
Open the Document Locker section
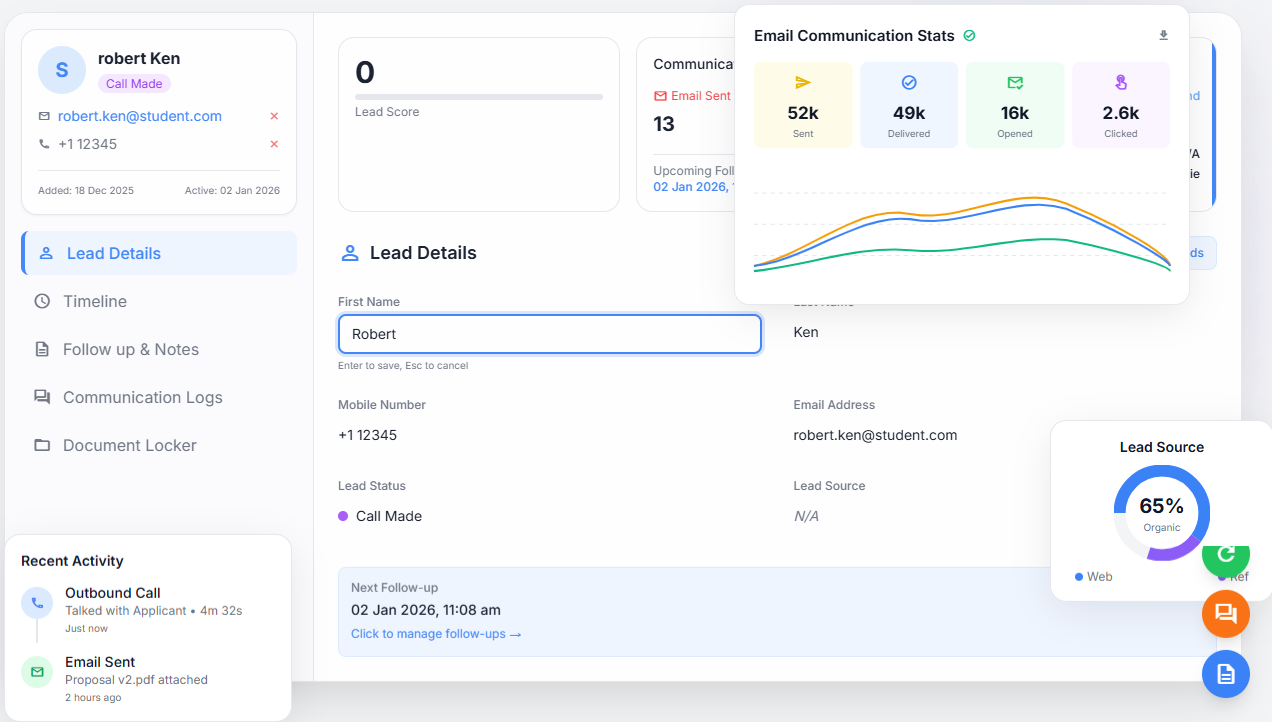tap(129, 445)
